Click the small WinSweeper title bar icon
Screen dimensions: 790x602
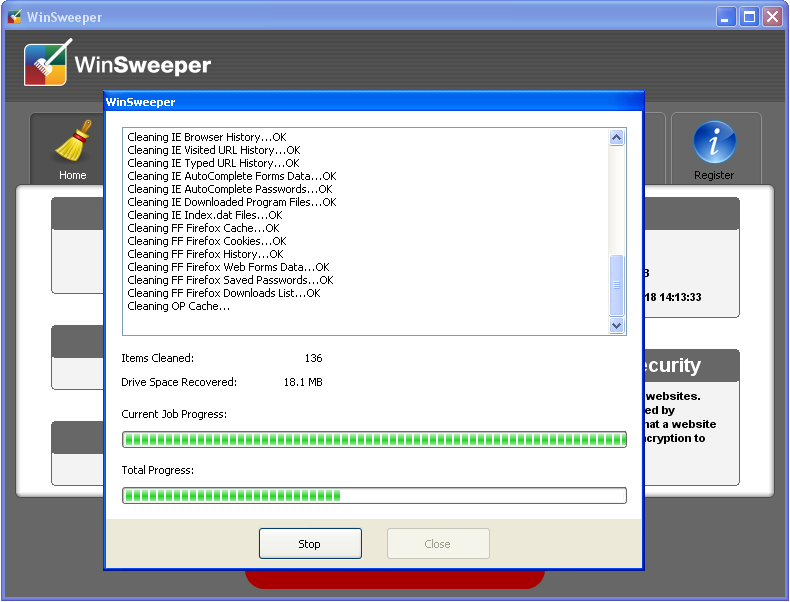[x=14, y=17]
